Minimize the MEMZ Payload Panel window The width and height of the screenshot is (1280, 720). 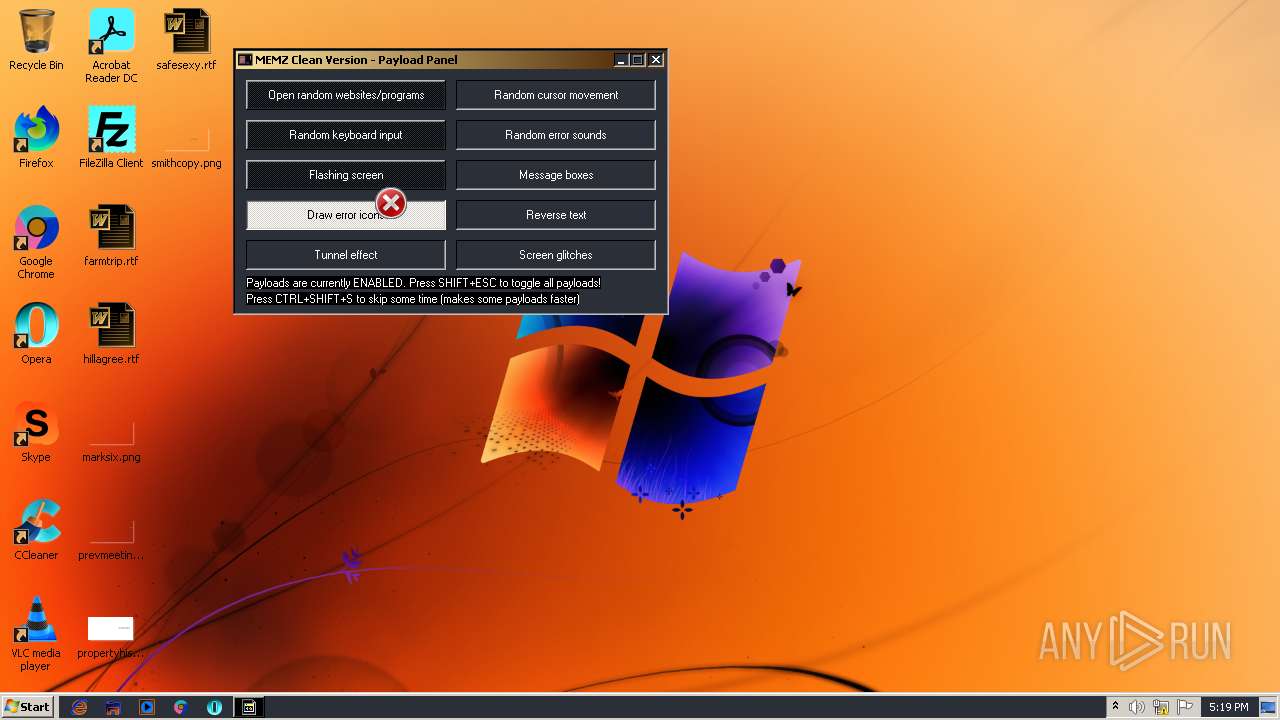pyautogui.click(x=621, y=60)
